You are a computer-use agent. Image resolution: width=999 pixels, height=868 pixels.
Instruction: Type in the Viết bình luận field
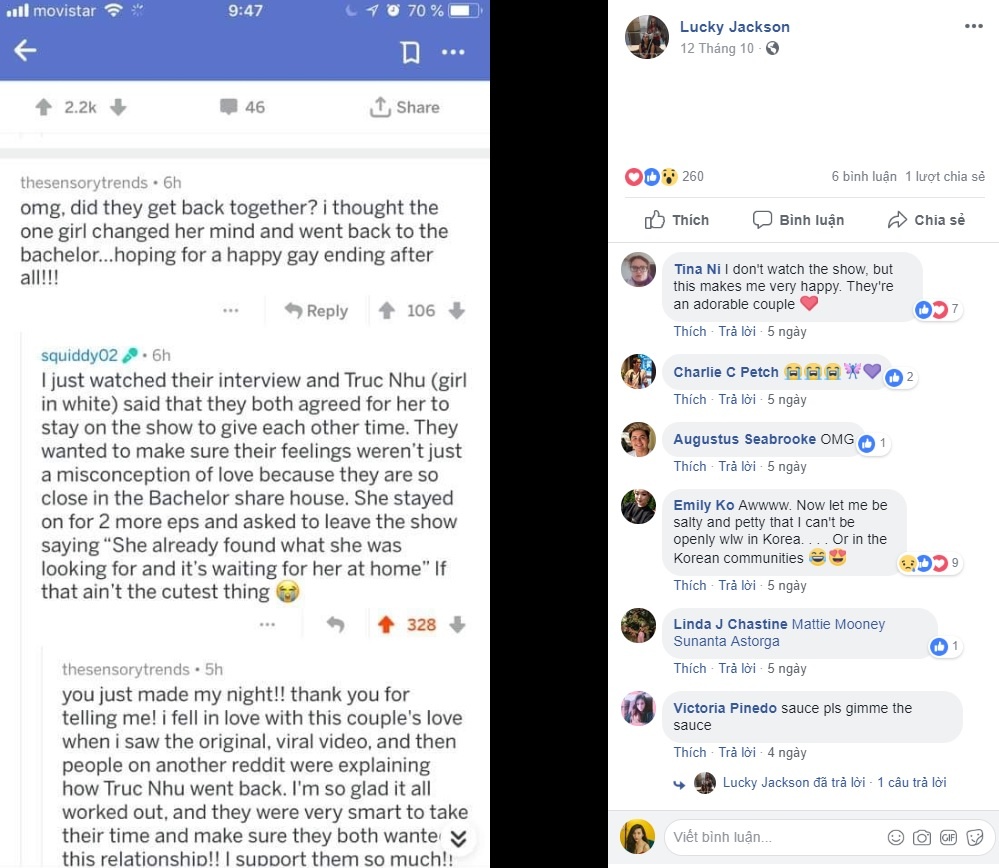(770, 837)
